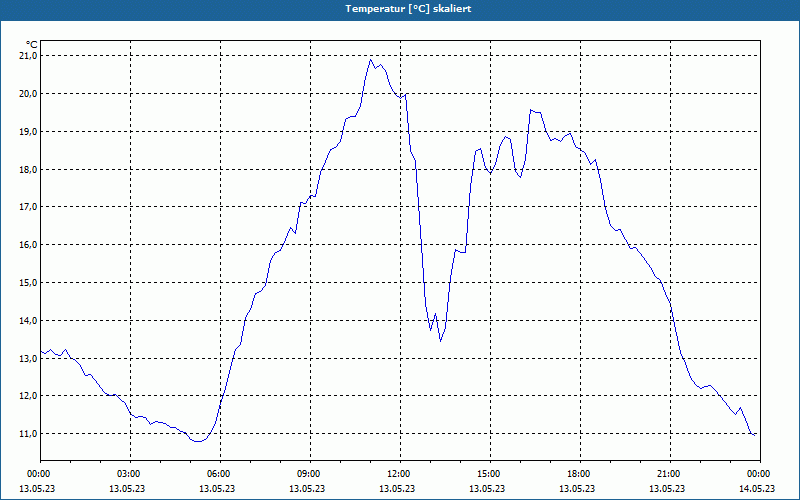This screenshot has height=500, width=800.
Task: Click the 13.05.23 date under 12:00
Action: coord(397,489)
